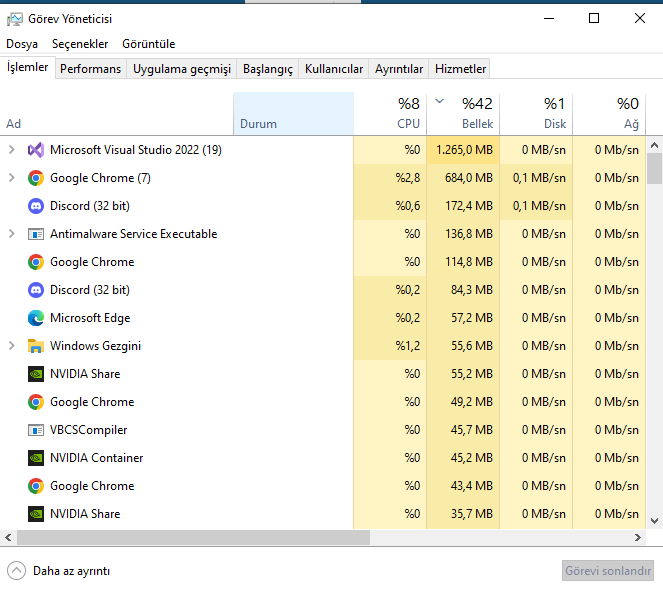
Task: Sort by the CPU column header
Action: [390, 114]
